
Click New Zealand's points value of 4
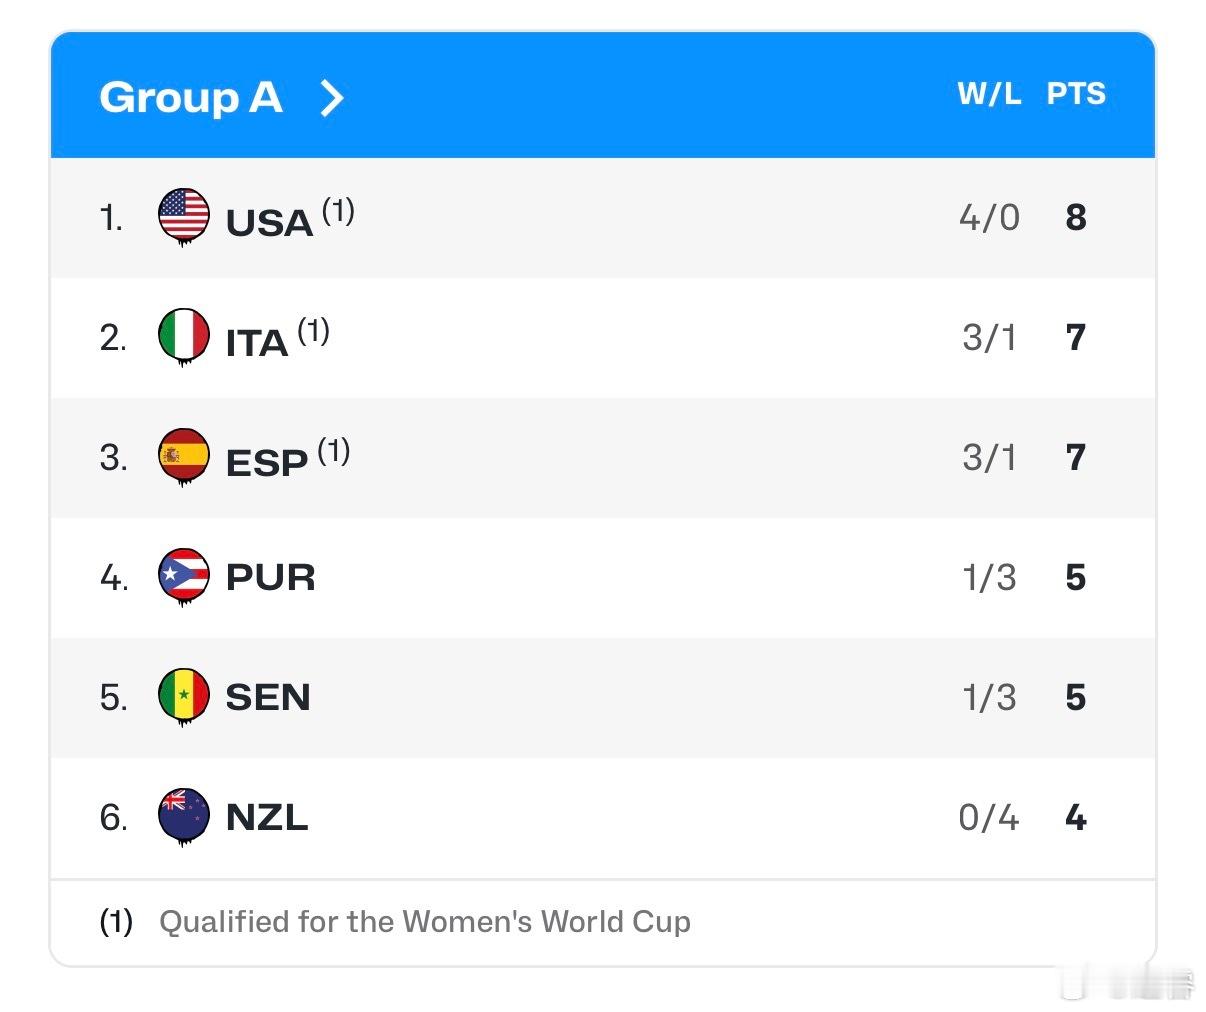(1076, 817)
